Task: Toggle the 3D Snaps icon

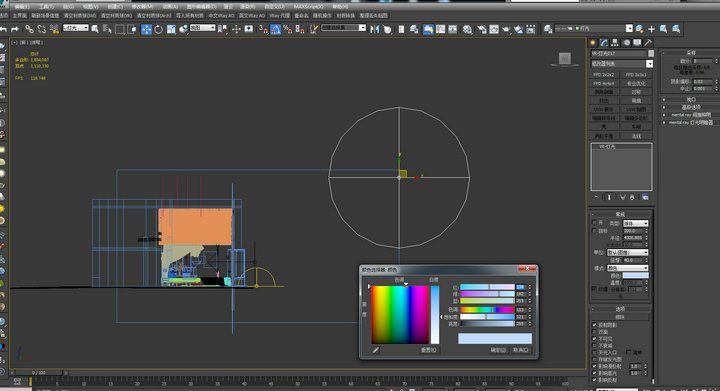Action: pyautogui.click(x=263, y=29)
